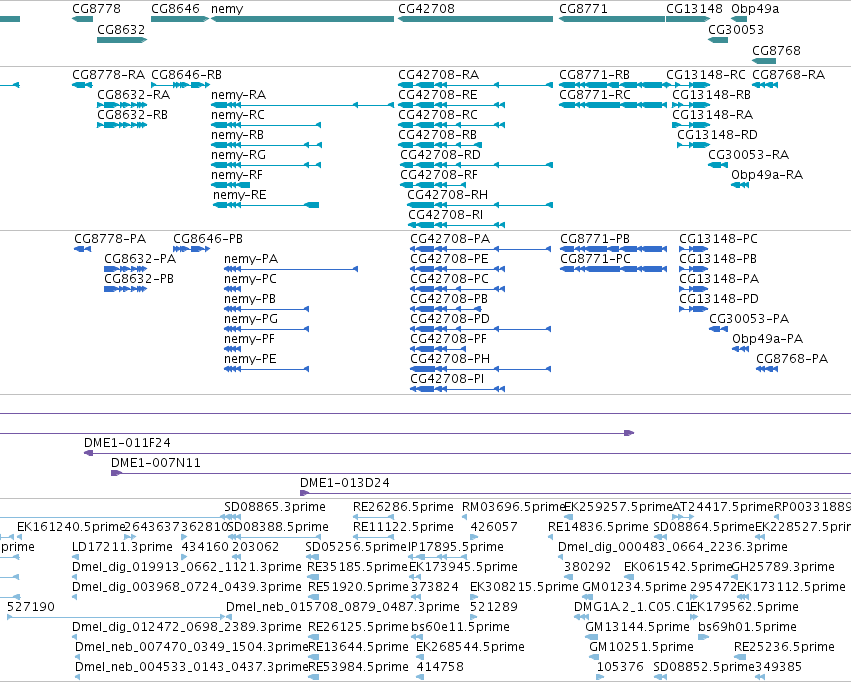Image resolution: width=851 pixels, height=682 pixels.
Task: Select the CG30053 gene label
Action: (736, 29)
